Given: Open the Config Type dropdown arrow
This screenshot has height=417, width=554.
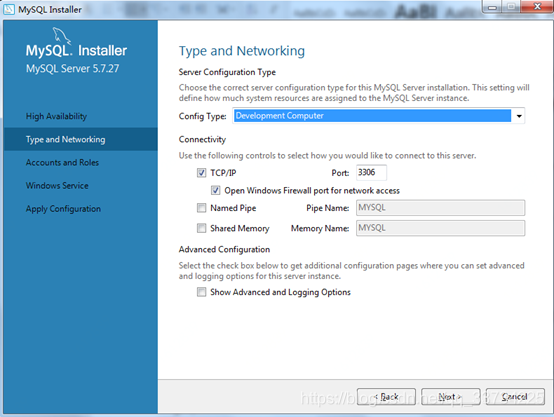Looking at the screenshot, I should (x=519, y=116).
